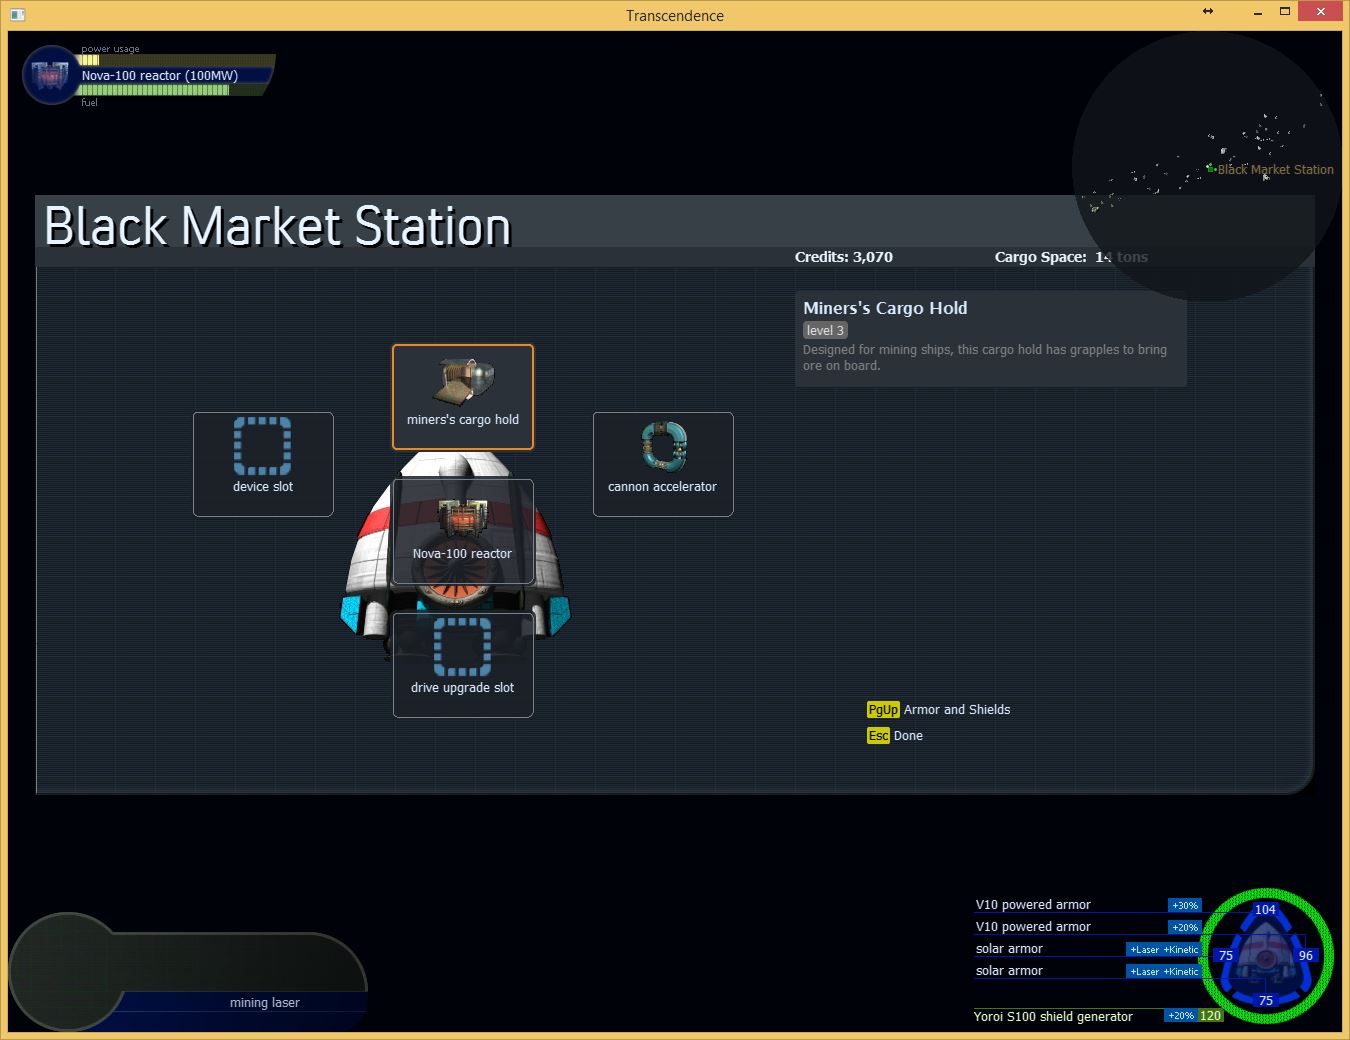Image resolution: width=1350 pixels, height=1040 pixels.
Task: Click the Cargo Space readout
Action: [1071, 257]
